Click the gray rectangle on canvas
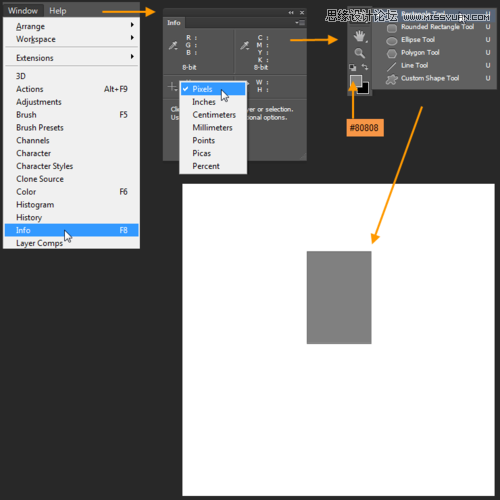 339,297
